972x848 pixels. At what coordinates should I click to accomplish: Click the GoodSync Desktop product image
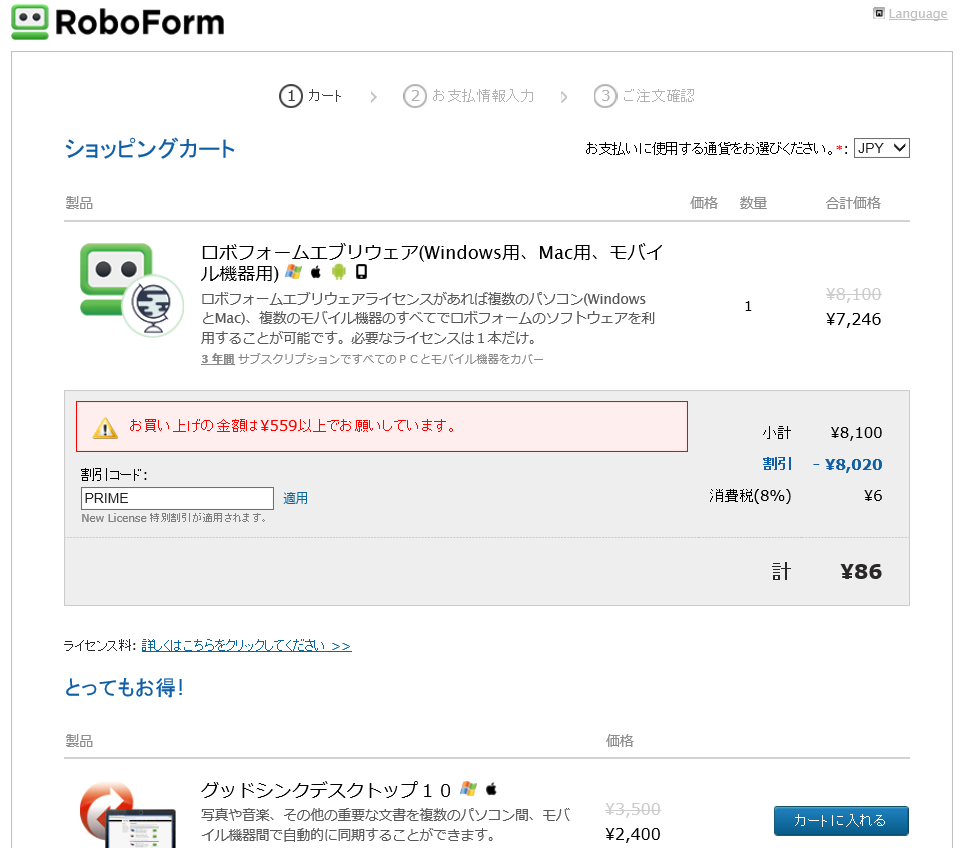coord(128,815)
